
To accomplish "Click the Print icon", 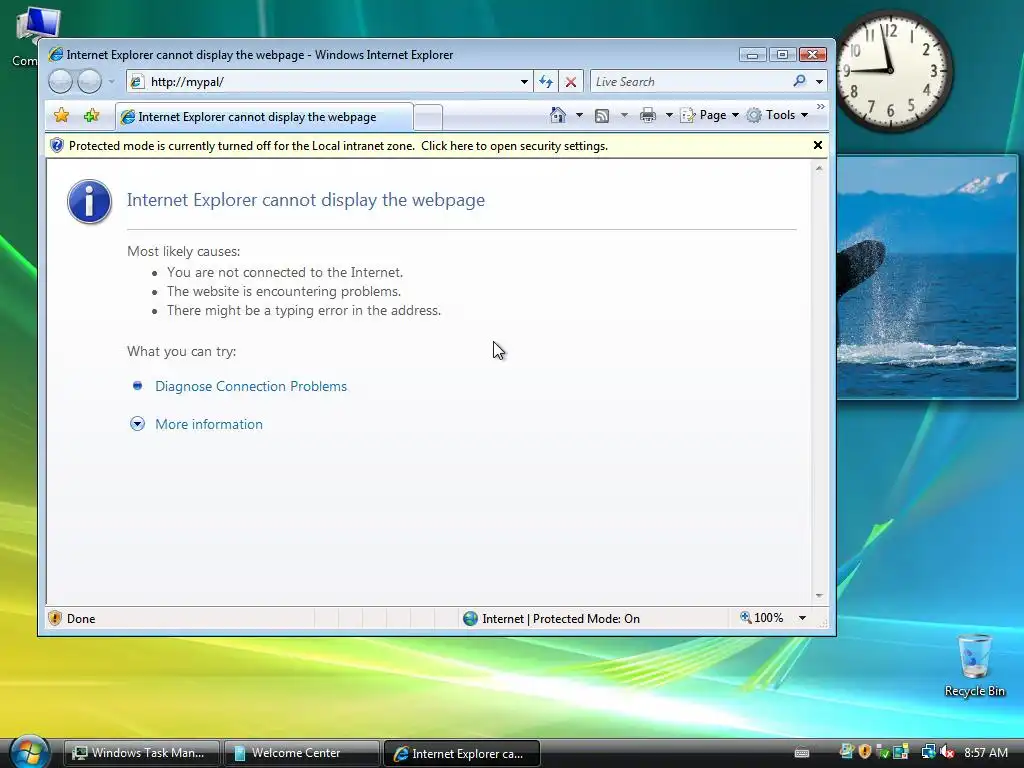I will (x=648, y=116).
